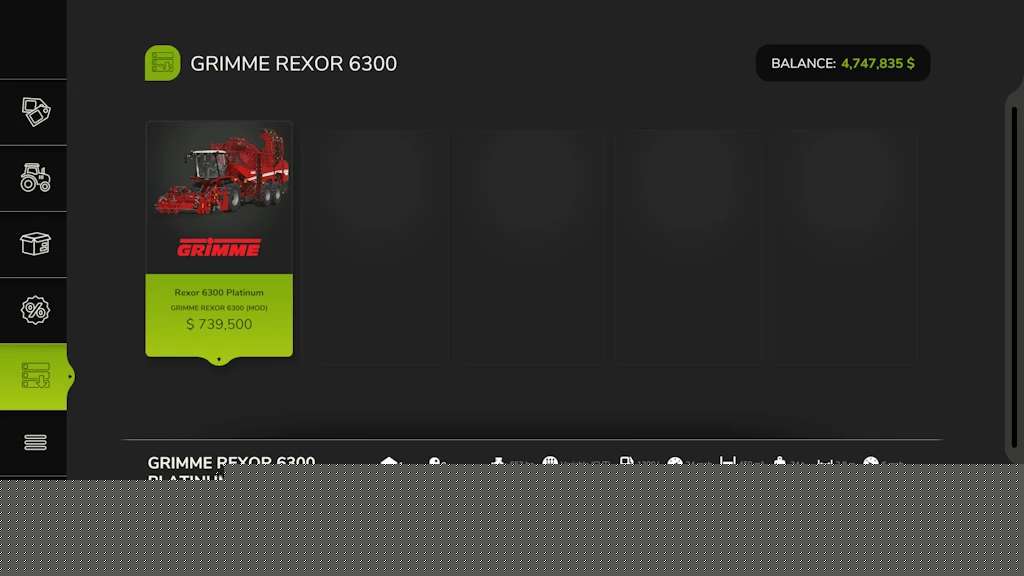Select the tractor Vehicles category icon
The image size is (1024, 576).
click(x=35, y=178)
